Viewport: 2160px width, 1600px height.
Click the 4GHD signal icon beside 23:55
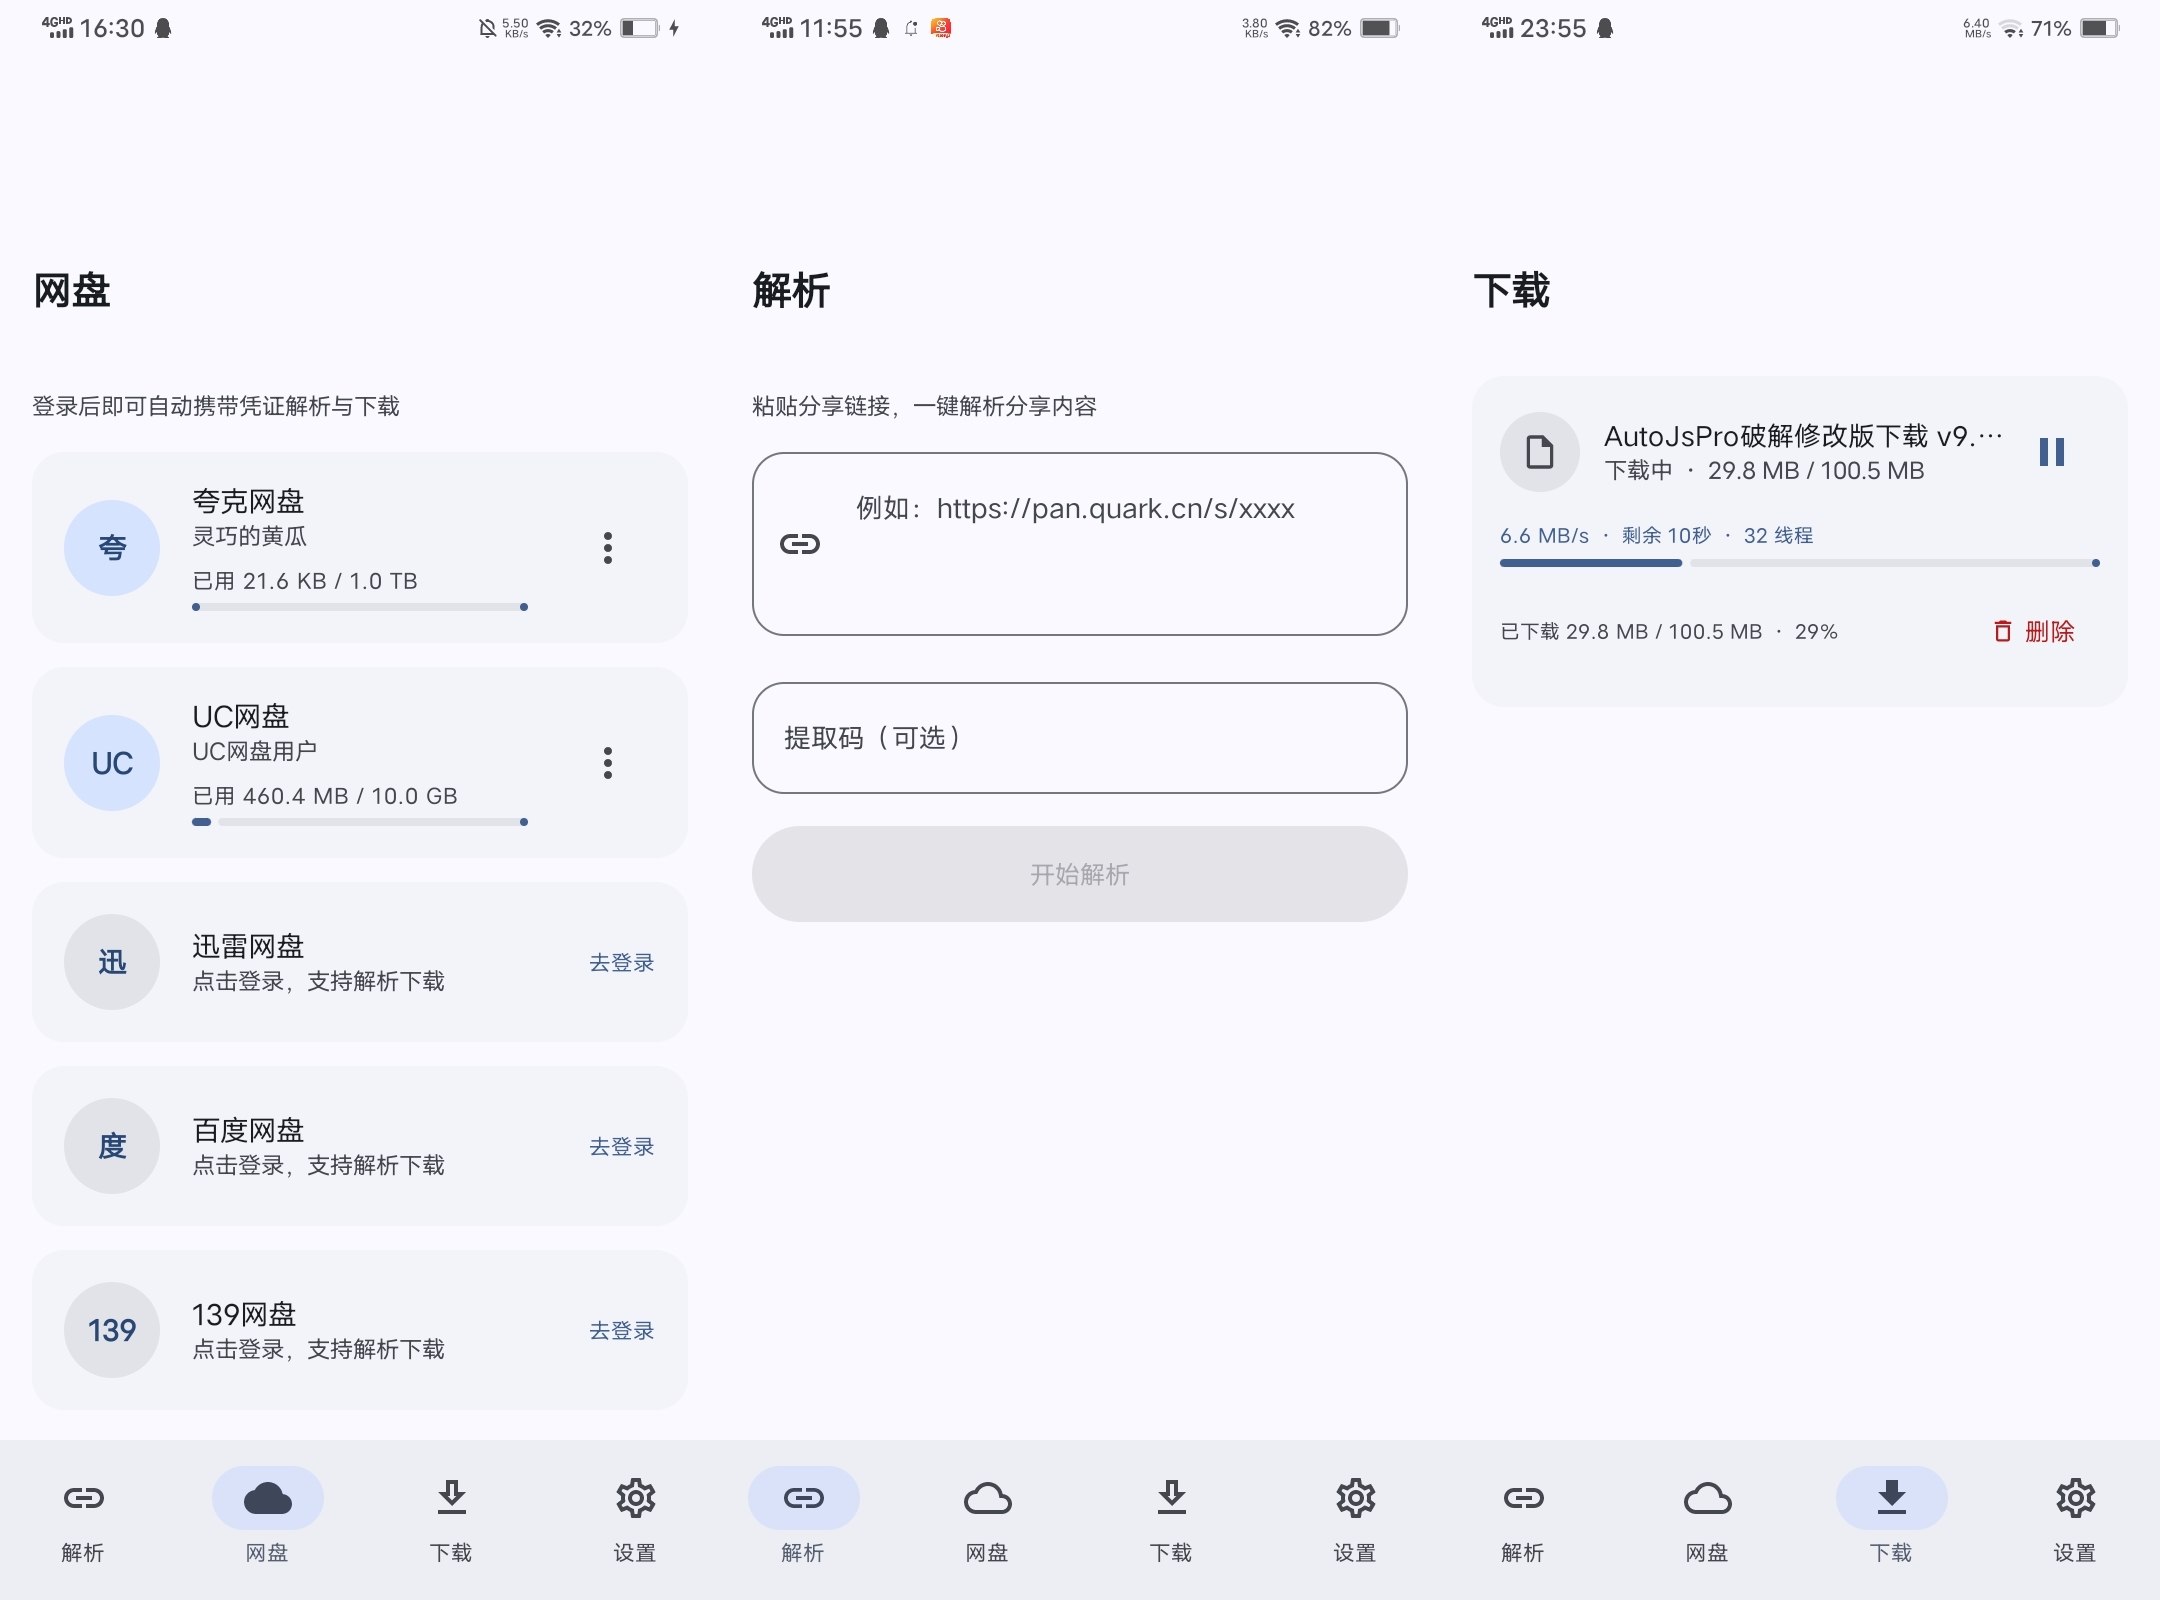tap(1497, 28)
